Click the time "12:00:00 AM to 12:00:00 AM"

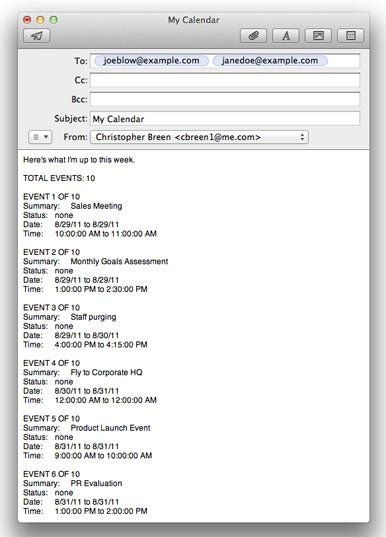(106, 400)
